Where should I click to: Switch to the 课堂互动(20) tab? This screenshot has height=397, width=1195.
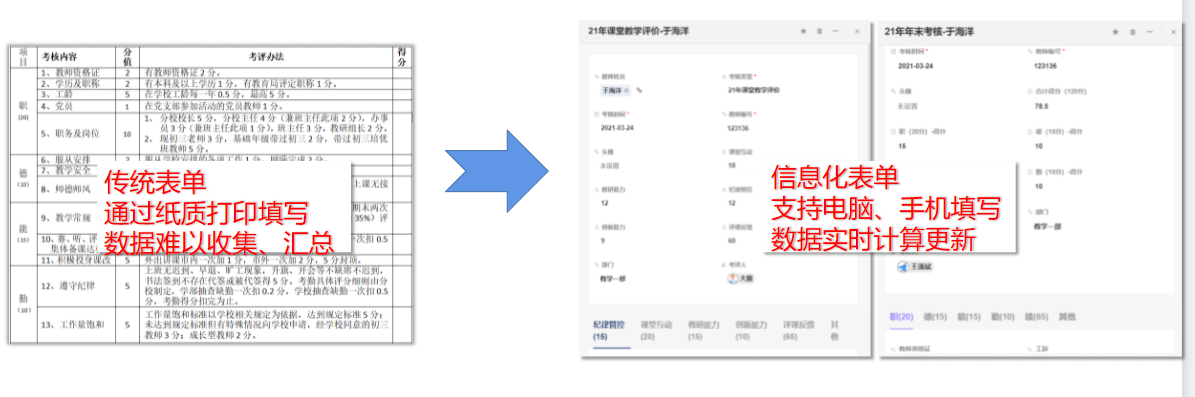pyautogui.click(x=656, y=330)
